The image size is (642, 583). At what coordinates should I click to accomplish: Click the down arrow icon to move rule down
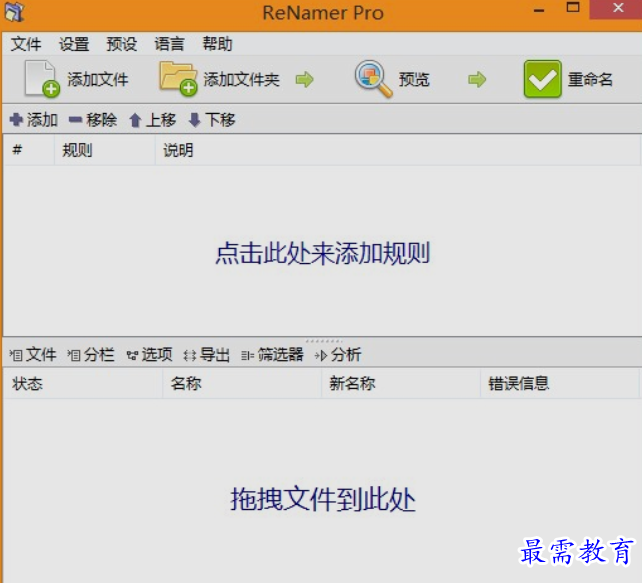pyautogui.click(x=194, y=120)
